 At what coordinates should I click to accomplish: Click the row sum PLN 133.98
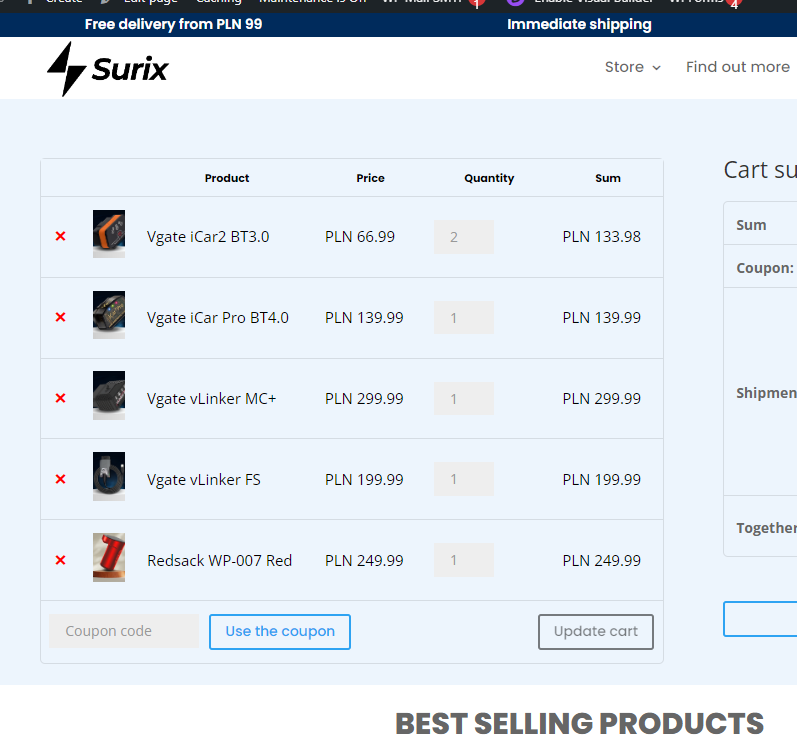(x=601, y=237)
